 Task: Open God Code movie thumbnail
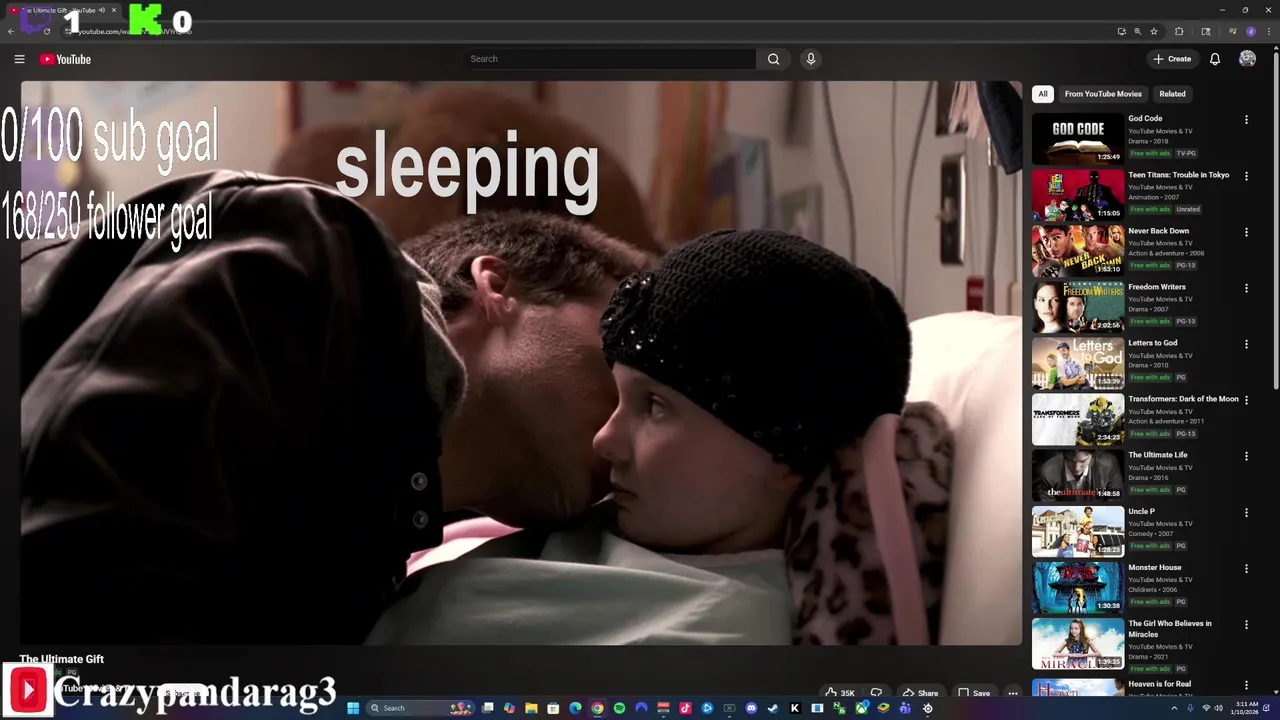tap(1078, 139)
